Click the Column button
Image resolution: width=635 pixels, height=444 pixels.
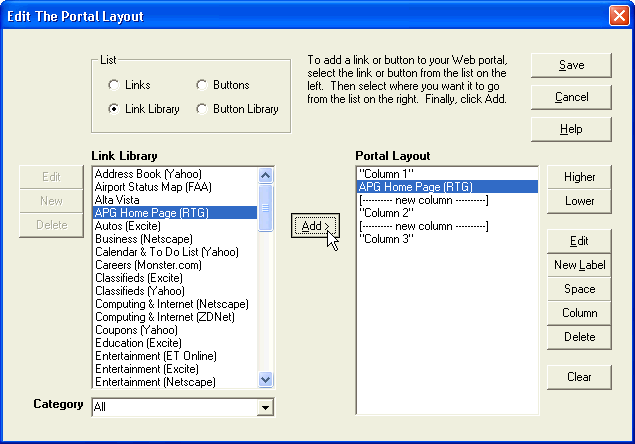coord(579,313)
